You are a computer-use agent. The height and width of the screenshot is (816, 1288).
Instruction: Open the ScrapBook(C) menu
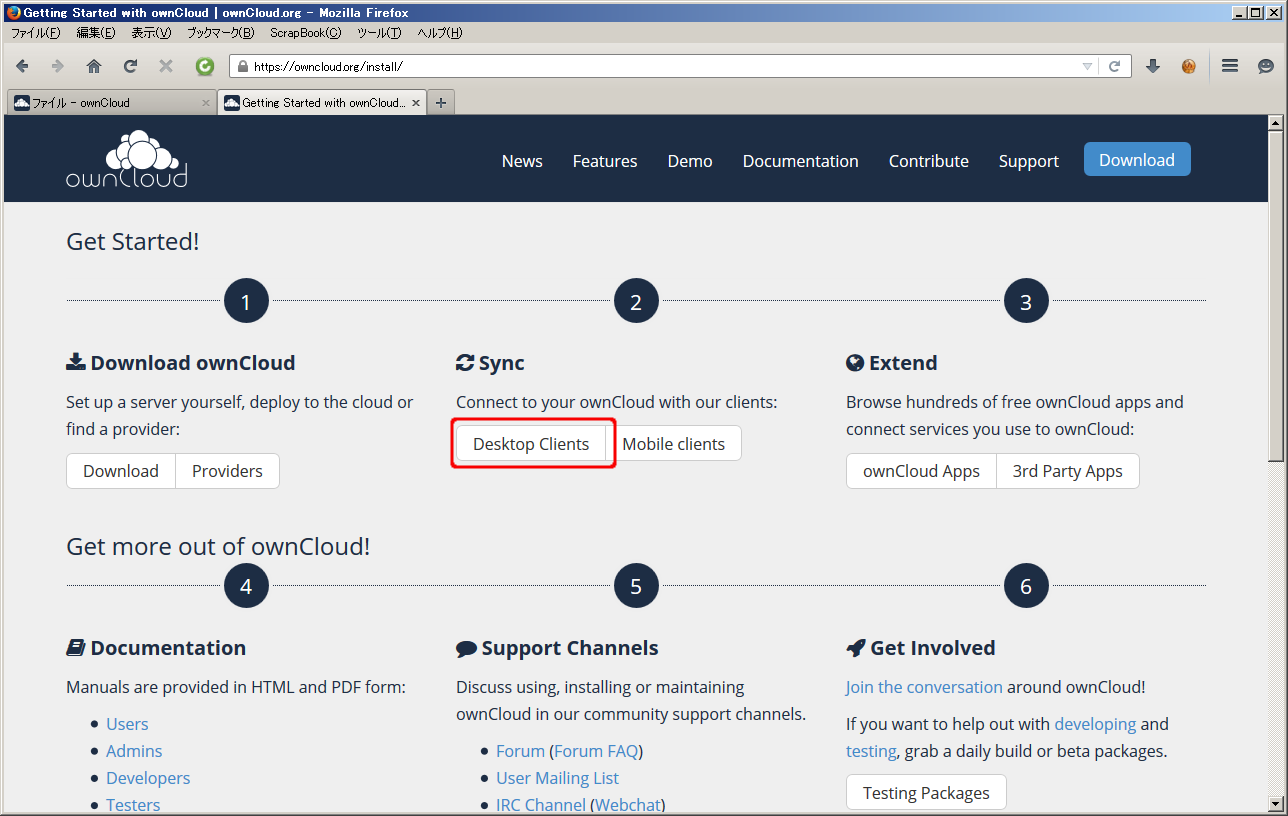305,32
